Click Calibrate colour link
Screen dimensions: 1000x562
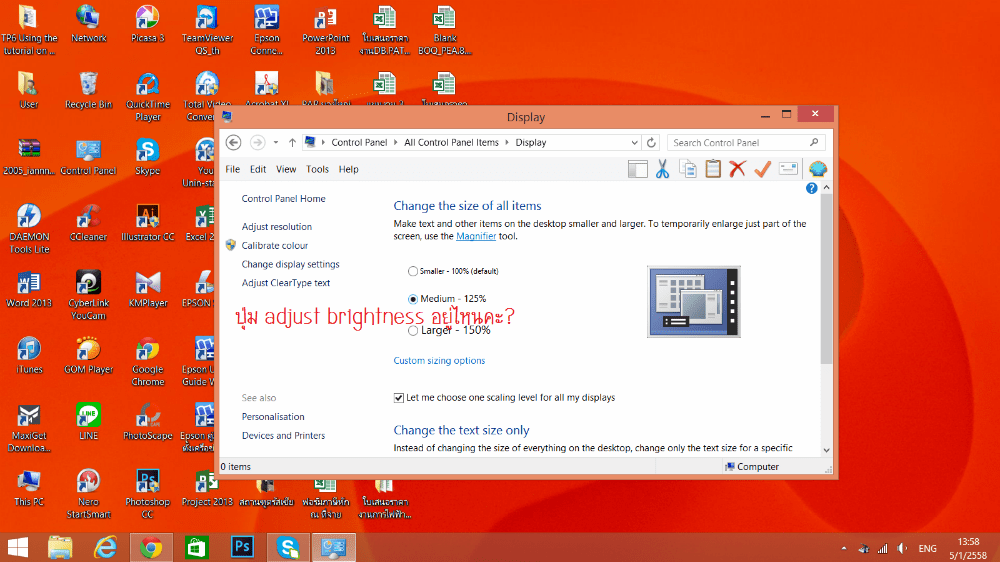[274, 246]
